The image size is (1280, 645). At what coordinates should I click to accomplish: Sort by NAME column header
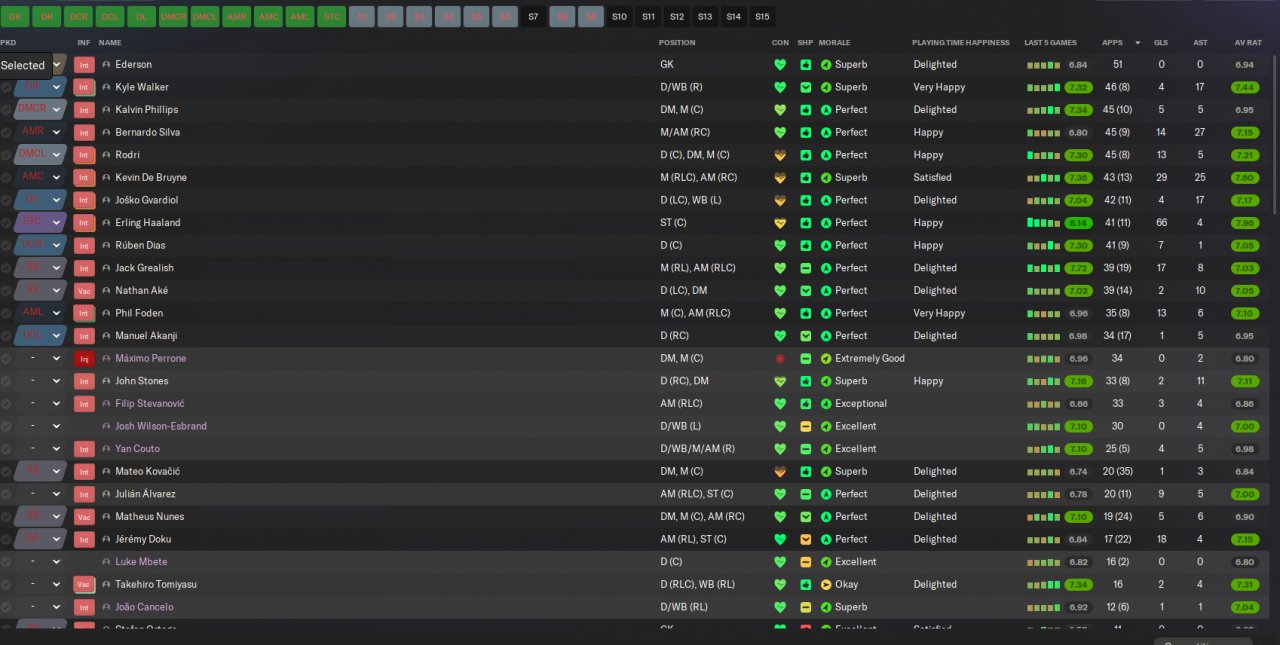[x=110, y=43]
